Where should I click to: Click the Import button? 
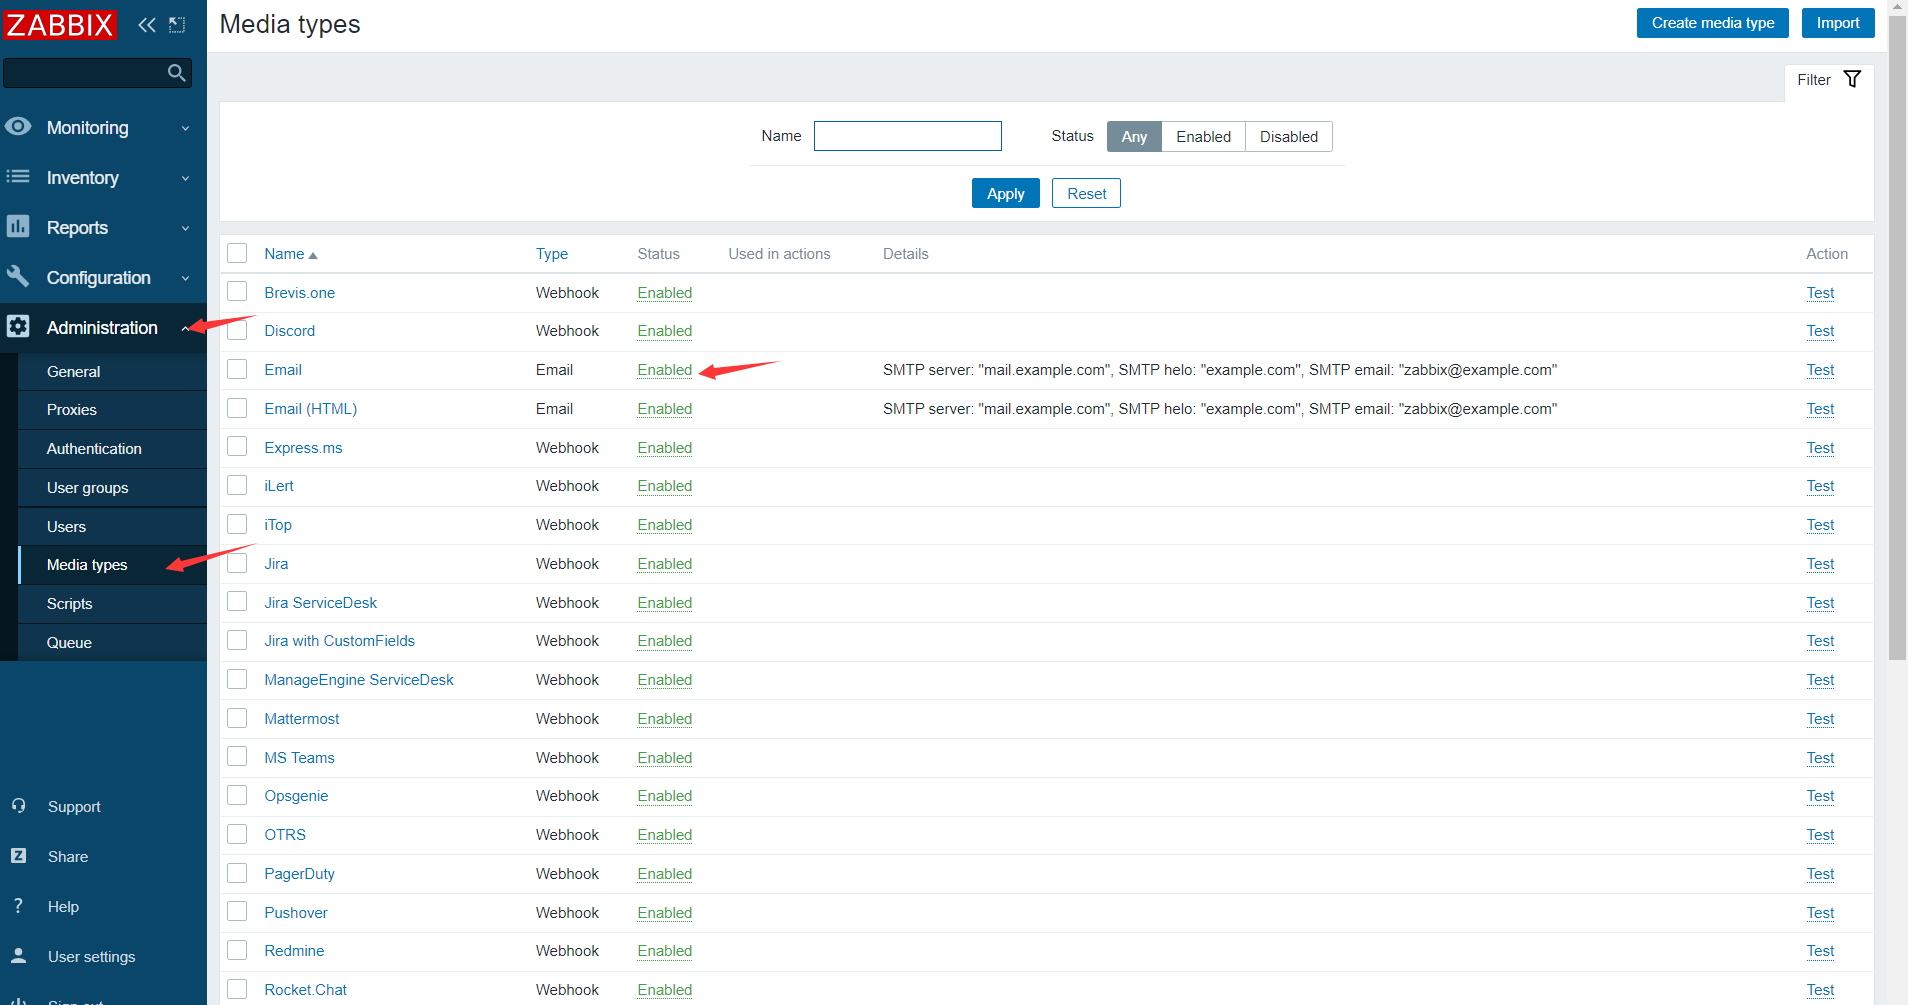point(1838,23)
